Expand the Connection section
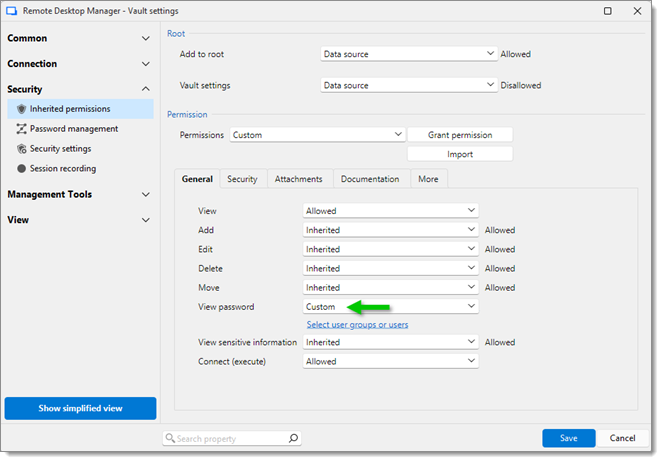The image size is (662, 462). (x=146, y=64)
